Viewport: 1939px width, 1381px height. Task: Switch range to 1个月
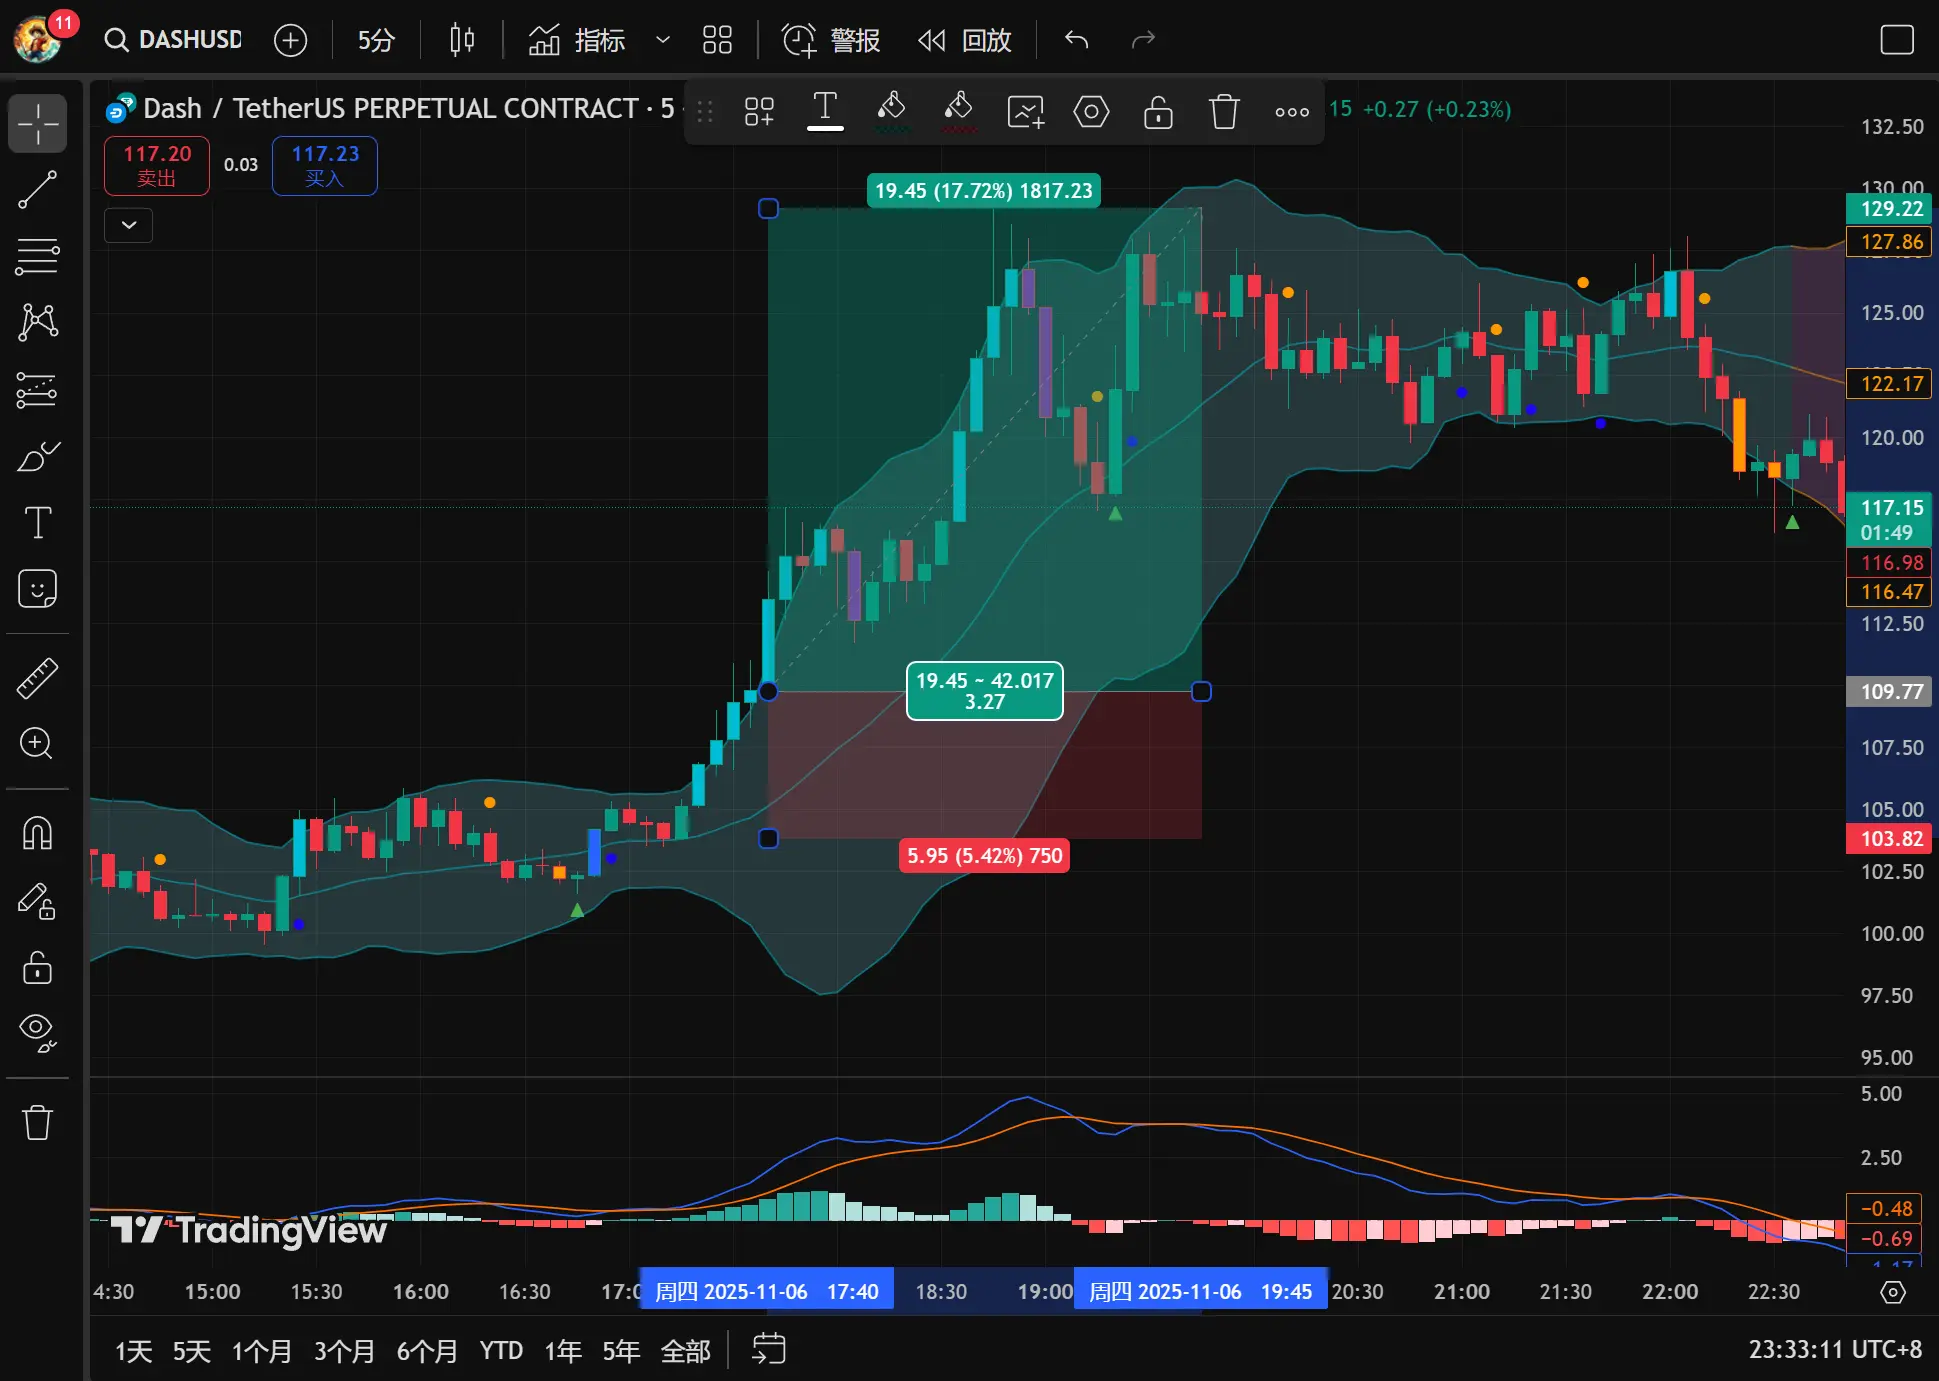[x=261, y=1351]
